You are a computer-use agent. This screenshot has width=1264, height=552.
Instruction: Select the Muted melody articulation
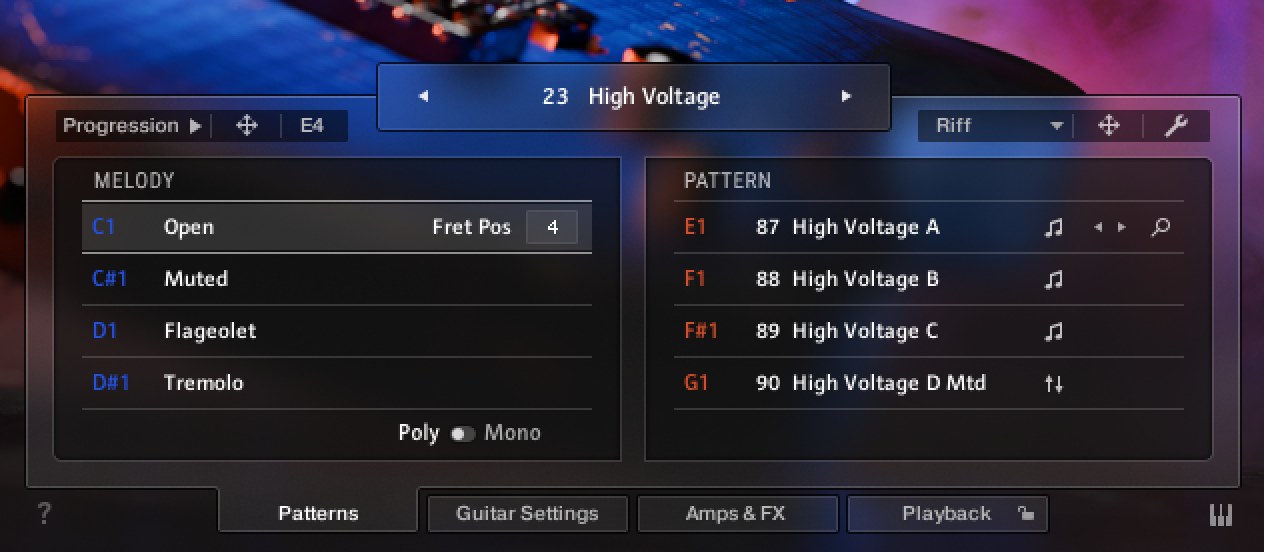[x=337, y=279]
